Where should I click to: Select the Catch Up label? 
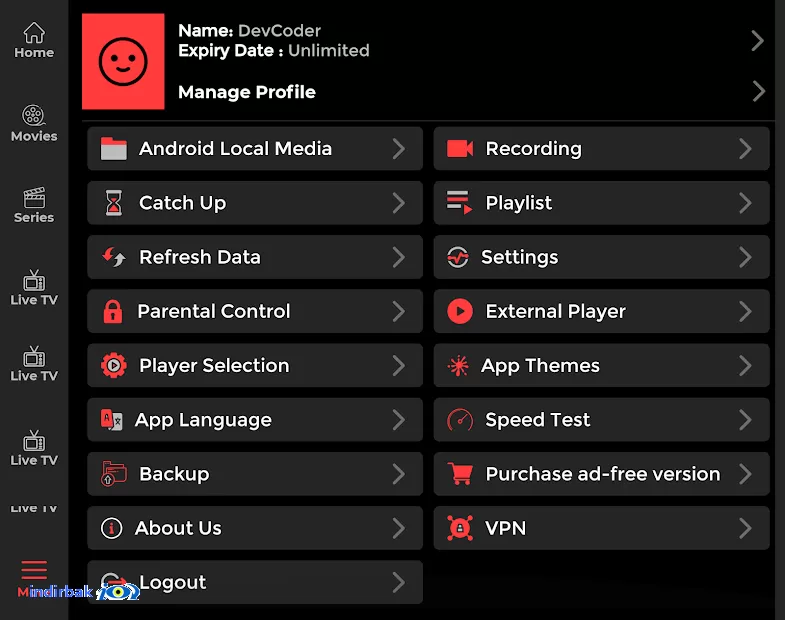pyautogui.click(x=183, y=203)
